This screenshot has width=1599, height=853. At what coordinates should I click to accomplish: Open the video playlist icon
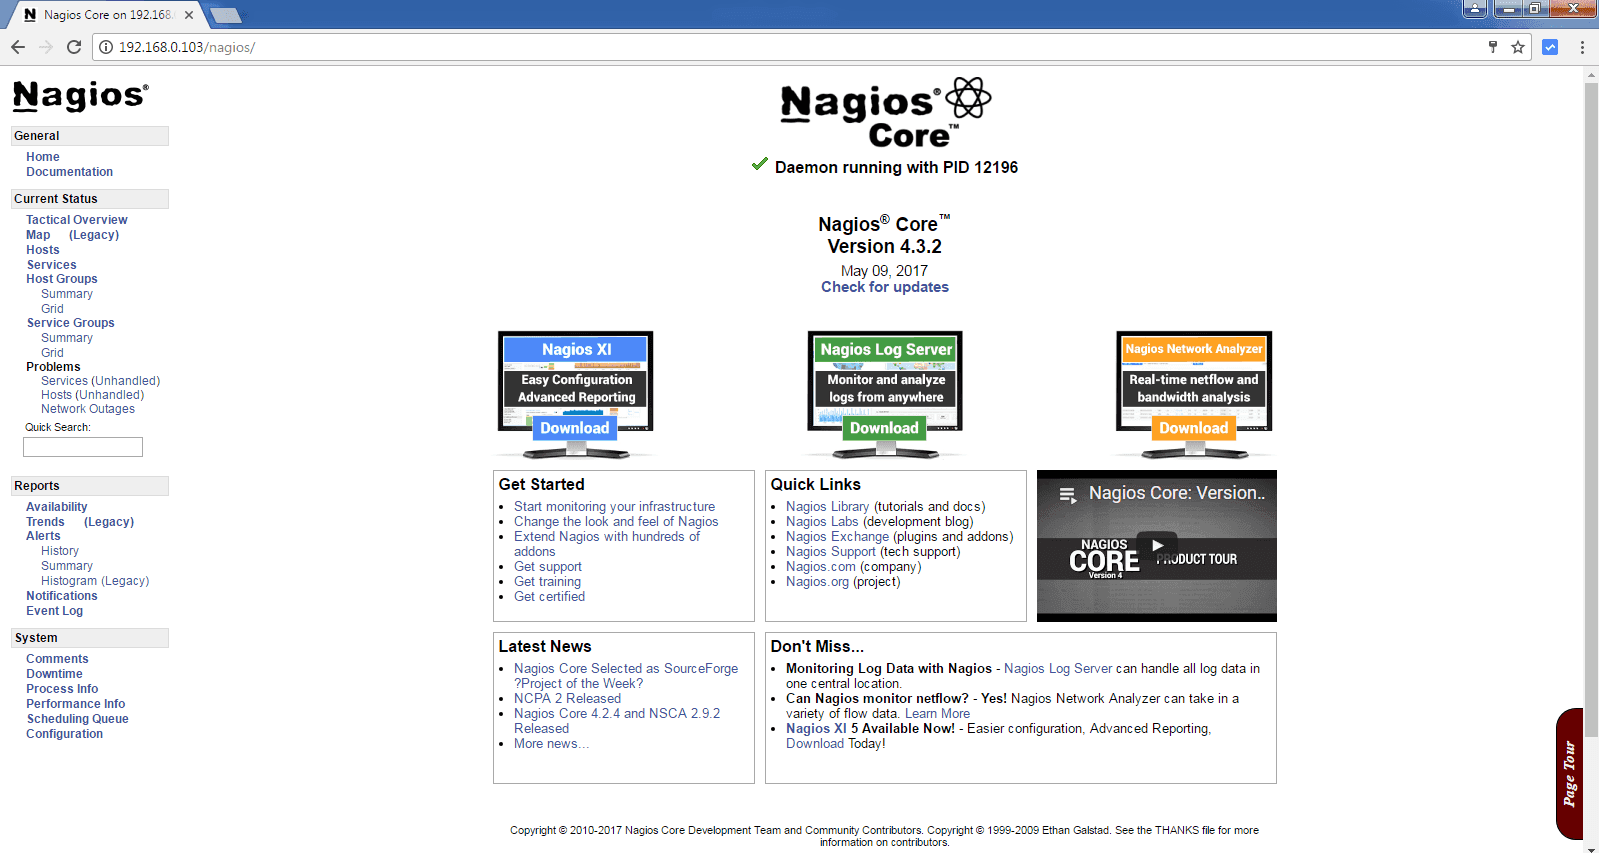pos(1067,494)
